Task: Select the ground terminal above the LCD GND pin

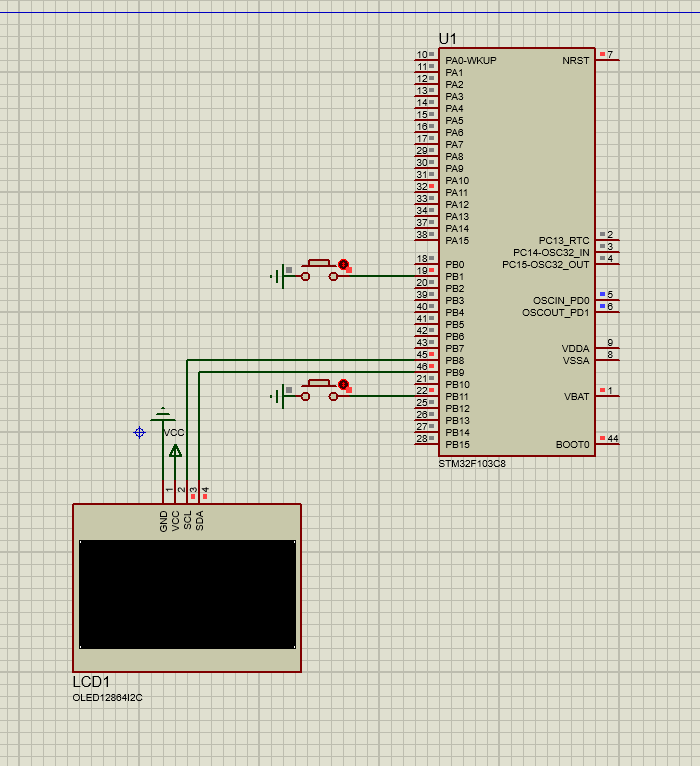Action: tap(163, 414)
